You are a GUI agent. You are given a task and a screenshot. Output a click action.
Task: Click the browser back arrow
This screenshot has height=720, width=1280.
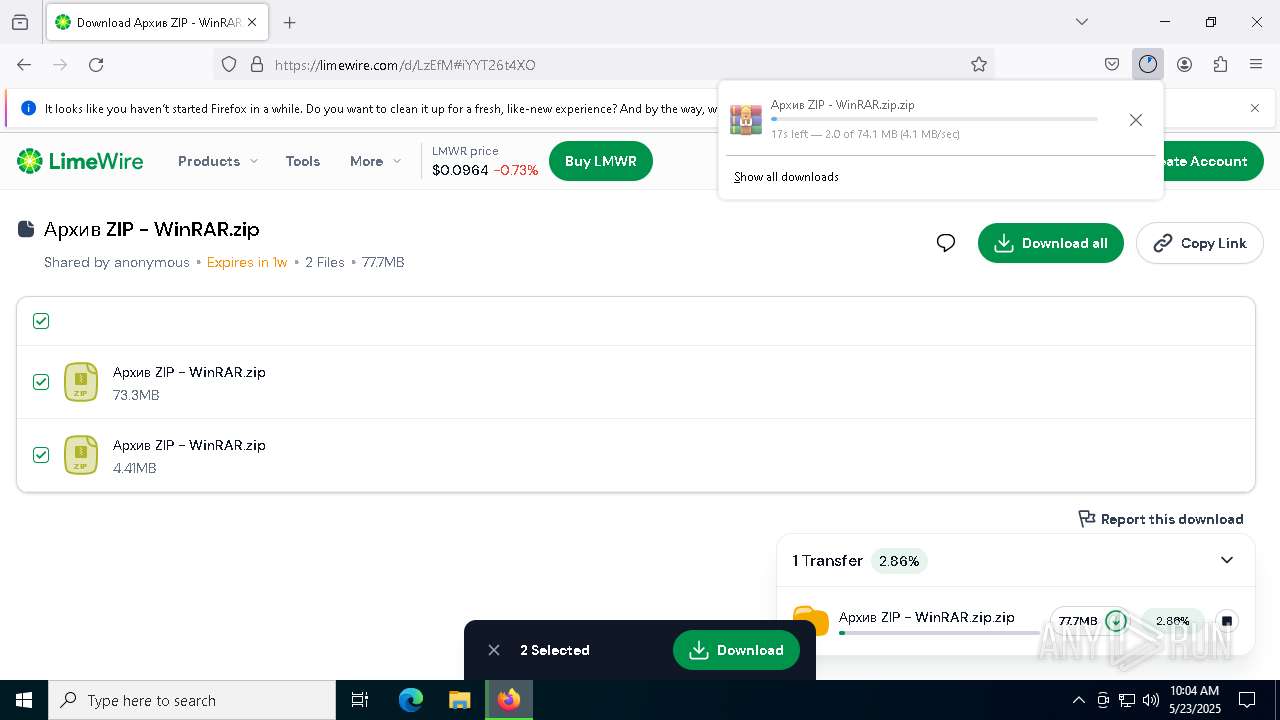[x=24, y=64]
